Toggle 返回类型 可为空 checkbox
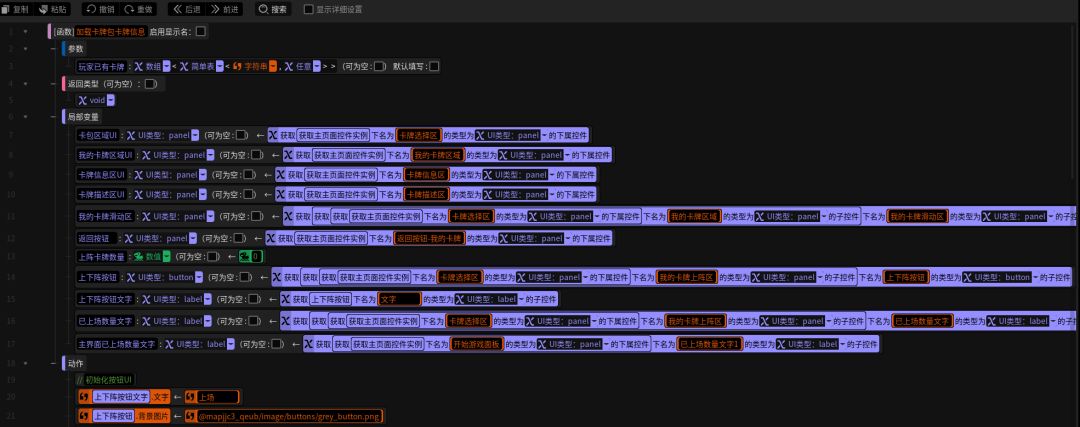 [149, 84]
